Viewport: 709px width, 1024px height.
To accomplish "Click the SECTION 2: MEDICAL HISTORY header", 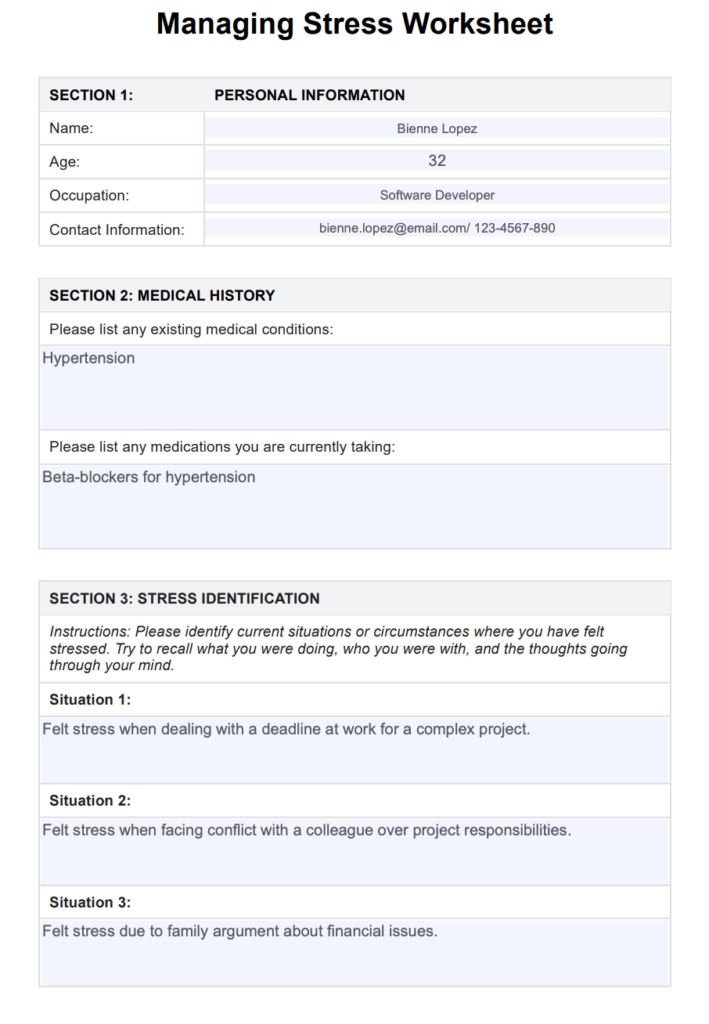I will pyautogui.click(x=162, y=295).
